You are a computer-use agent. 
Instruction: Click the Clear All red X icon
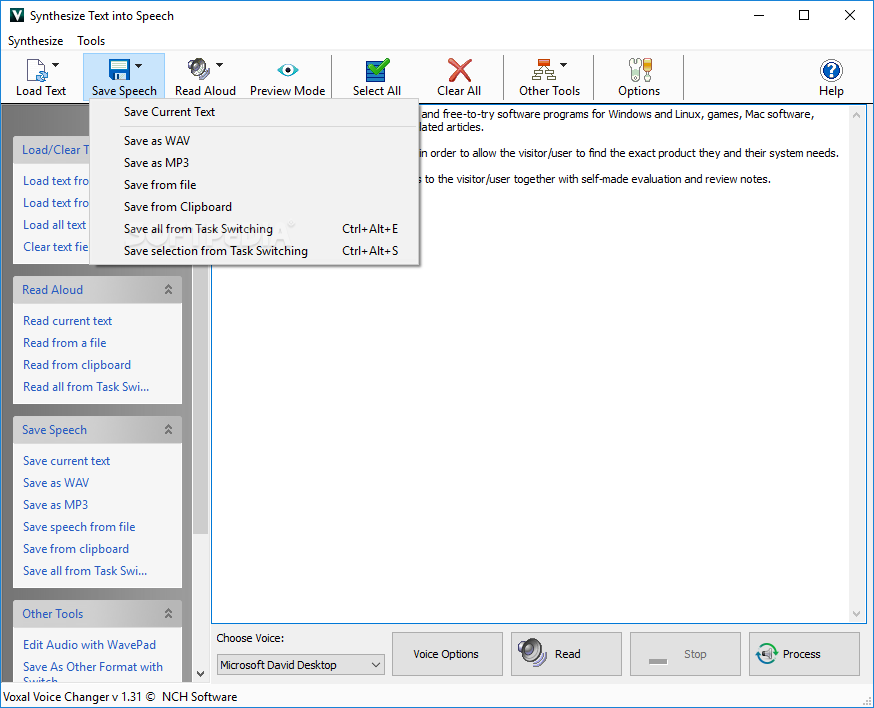pos(459,70)
